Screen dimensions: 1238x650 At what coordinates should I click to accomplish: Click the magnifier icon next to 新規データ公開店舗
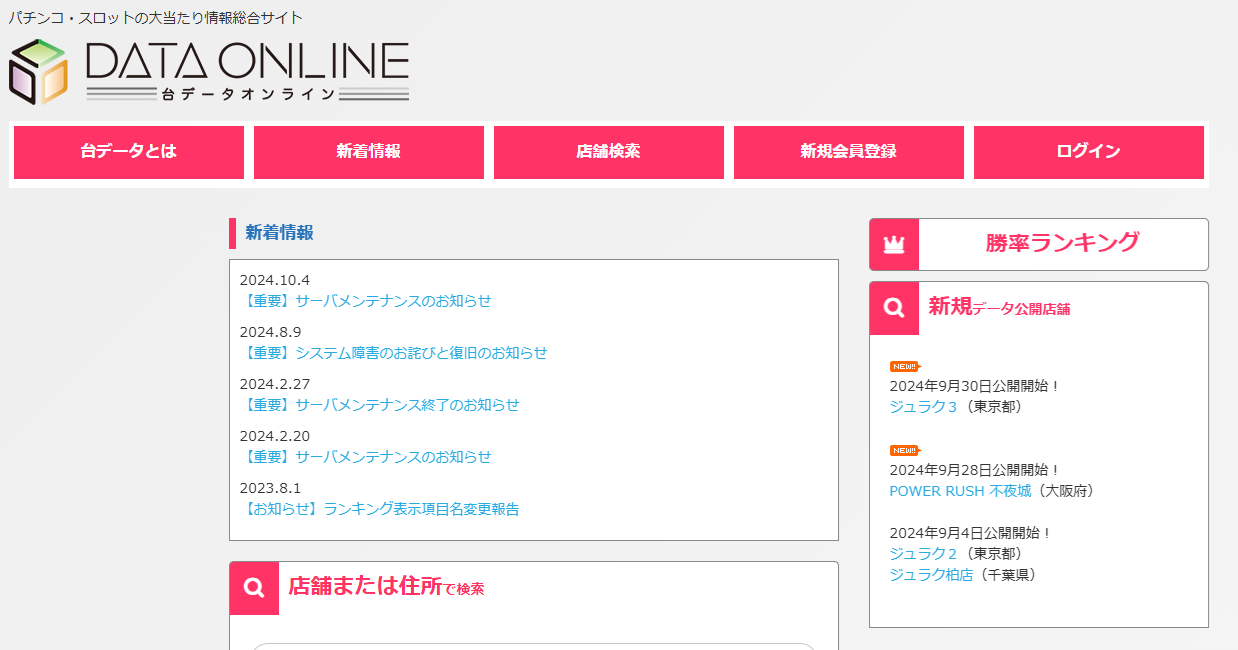click(893, 308)
